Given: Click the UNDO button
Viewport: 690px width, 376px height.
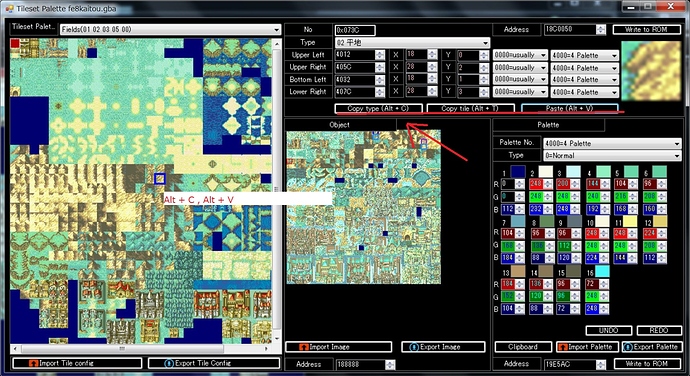Looking at the screenshot, I should point(609,330).
